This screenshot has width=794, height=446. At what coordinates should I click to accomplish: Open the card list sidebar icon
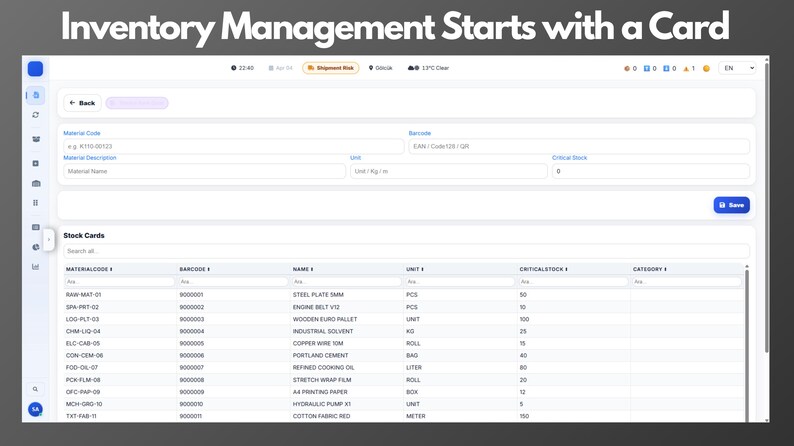pyautogui.click(x=35, y=227)
